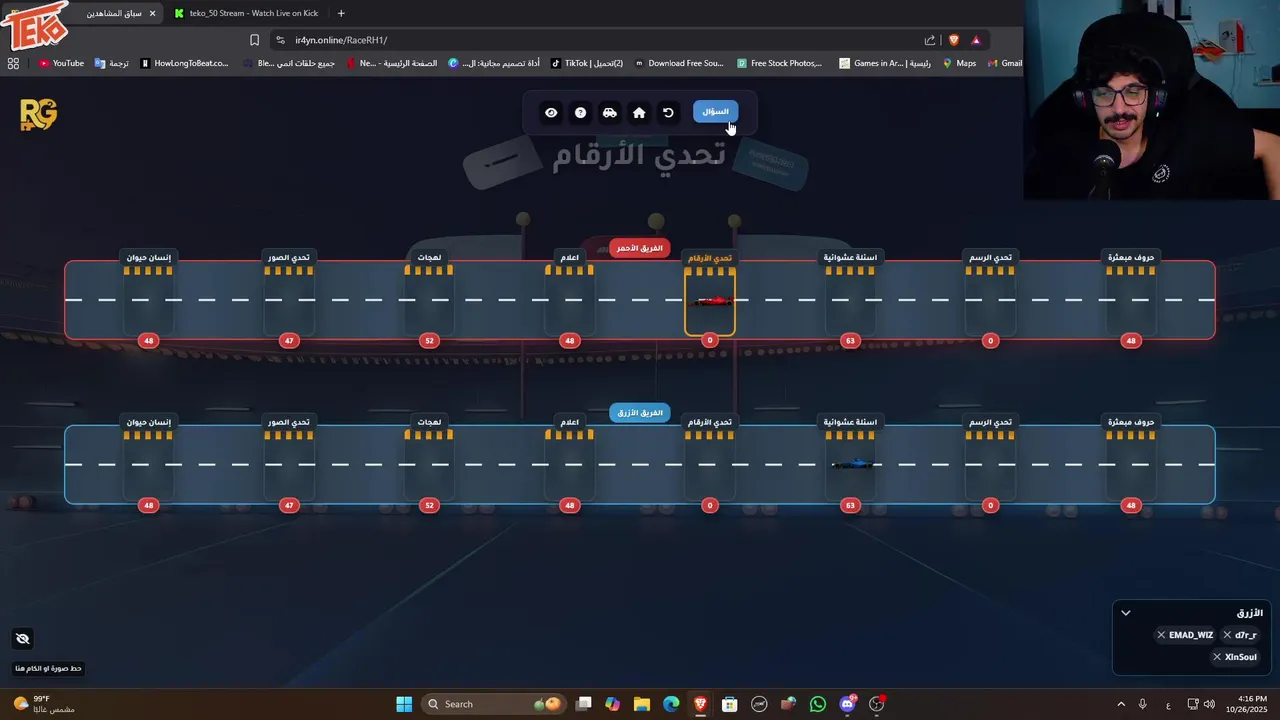Click the الفريق الأزرق team label

point(640,413)
